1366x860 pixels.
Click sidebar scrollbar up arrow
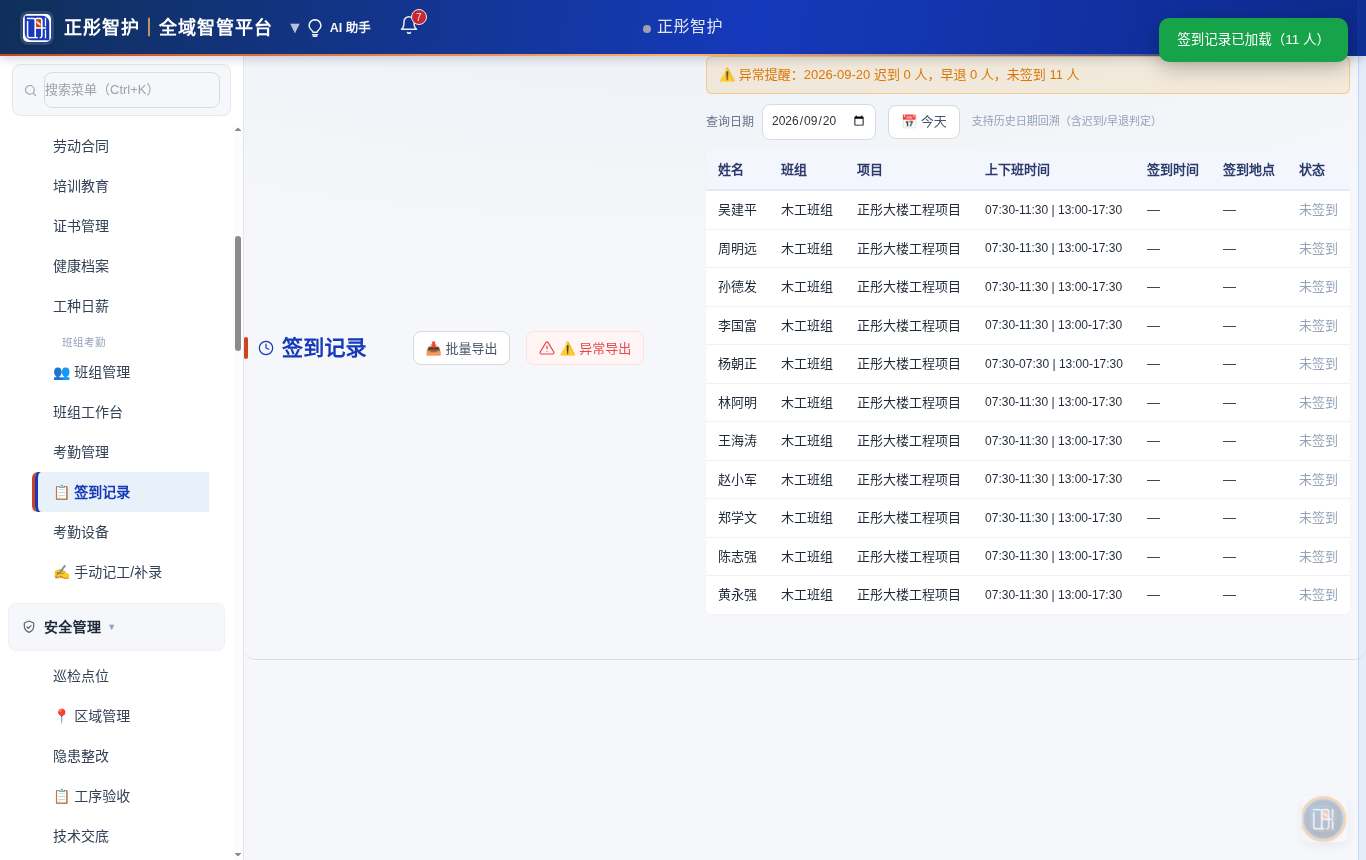238,129
